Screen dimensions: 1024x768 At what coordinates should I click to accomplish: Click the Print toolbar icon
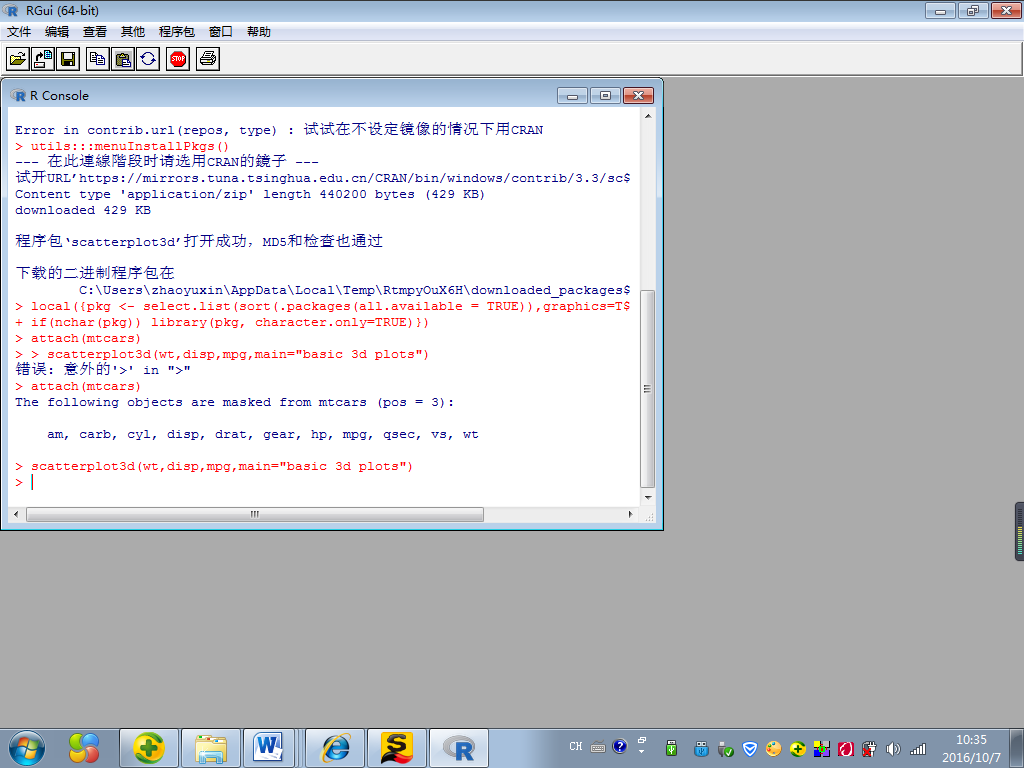point(208,59)
